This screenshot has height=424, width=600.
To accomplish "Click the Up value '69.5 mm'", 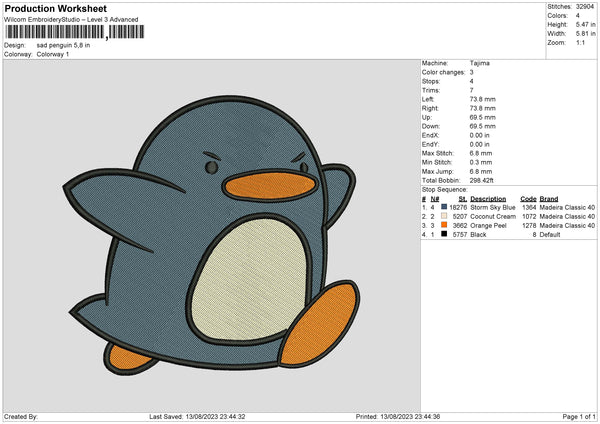I will 483,117.
